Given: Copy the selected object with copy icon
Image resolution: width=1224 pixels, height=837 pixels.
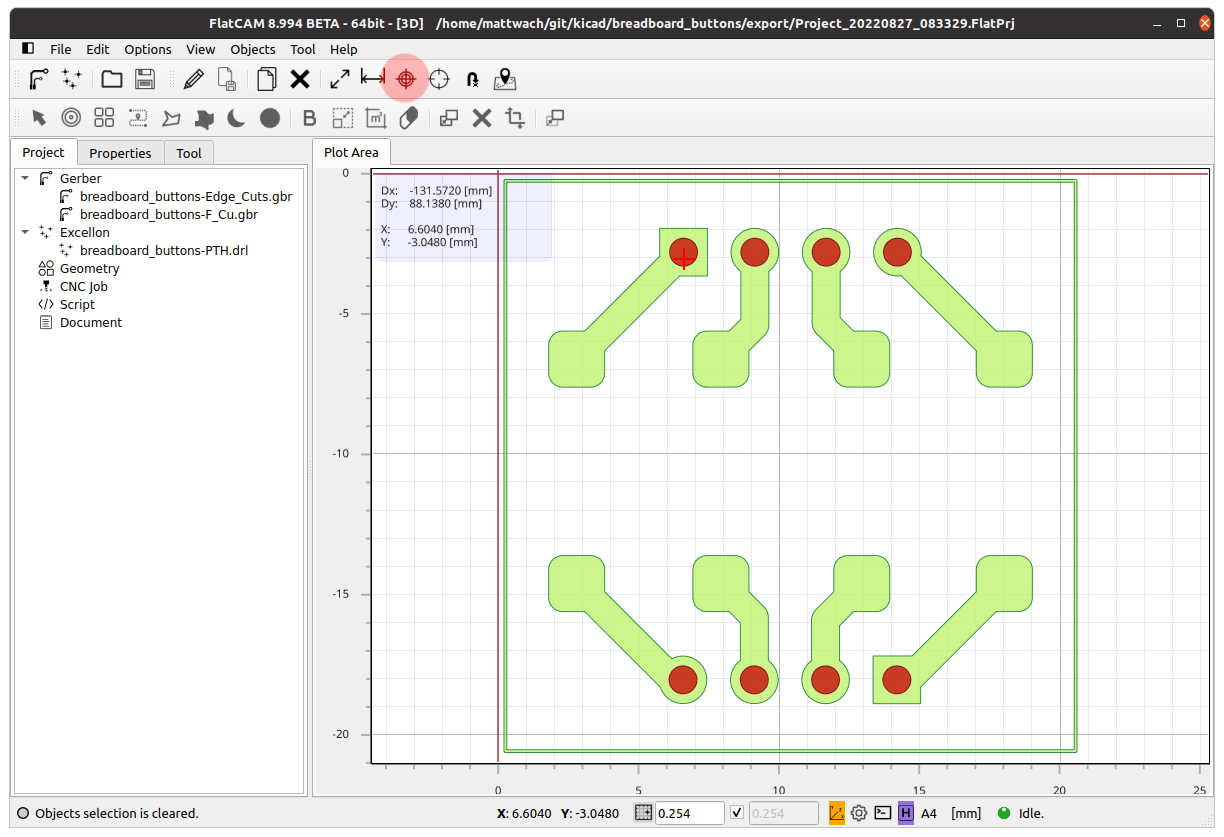Looking at the screenshot, I should click(x=267, y=79).
